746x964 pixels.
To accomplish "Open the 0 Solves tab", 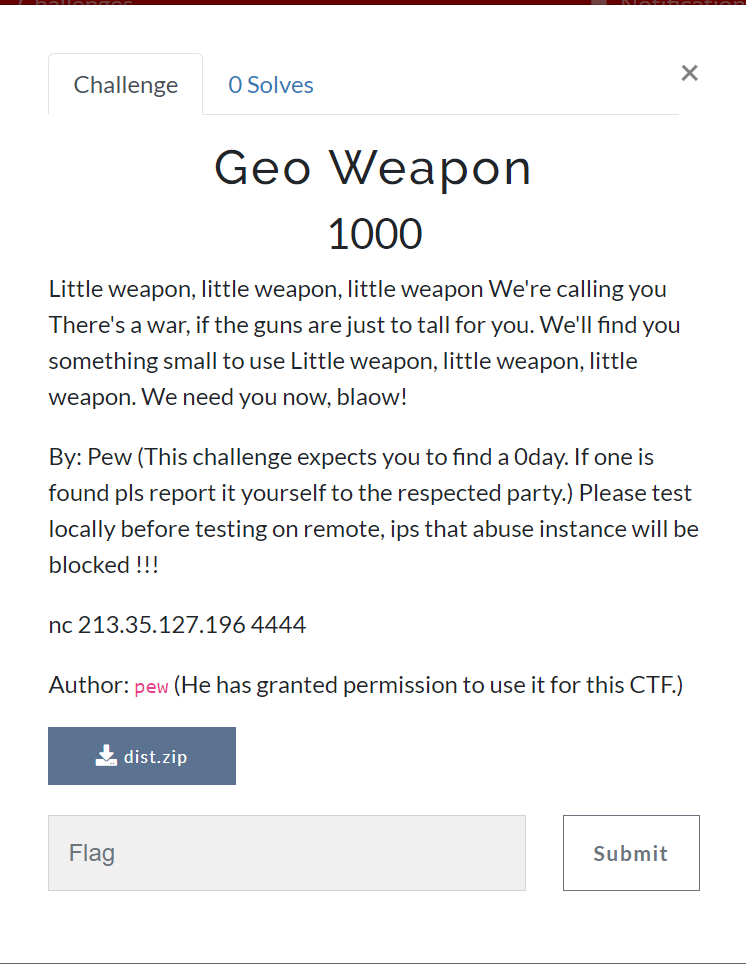I will point(271,85).
